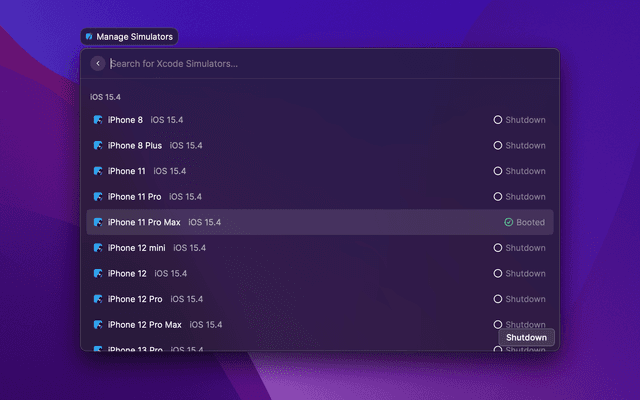The height and width of the screenshot is (400, 640).
Task: Go back using the back arrow button
Action: coord(98,64)
